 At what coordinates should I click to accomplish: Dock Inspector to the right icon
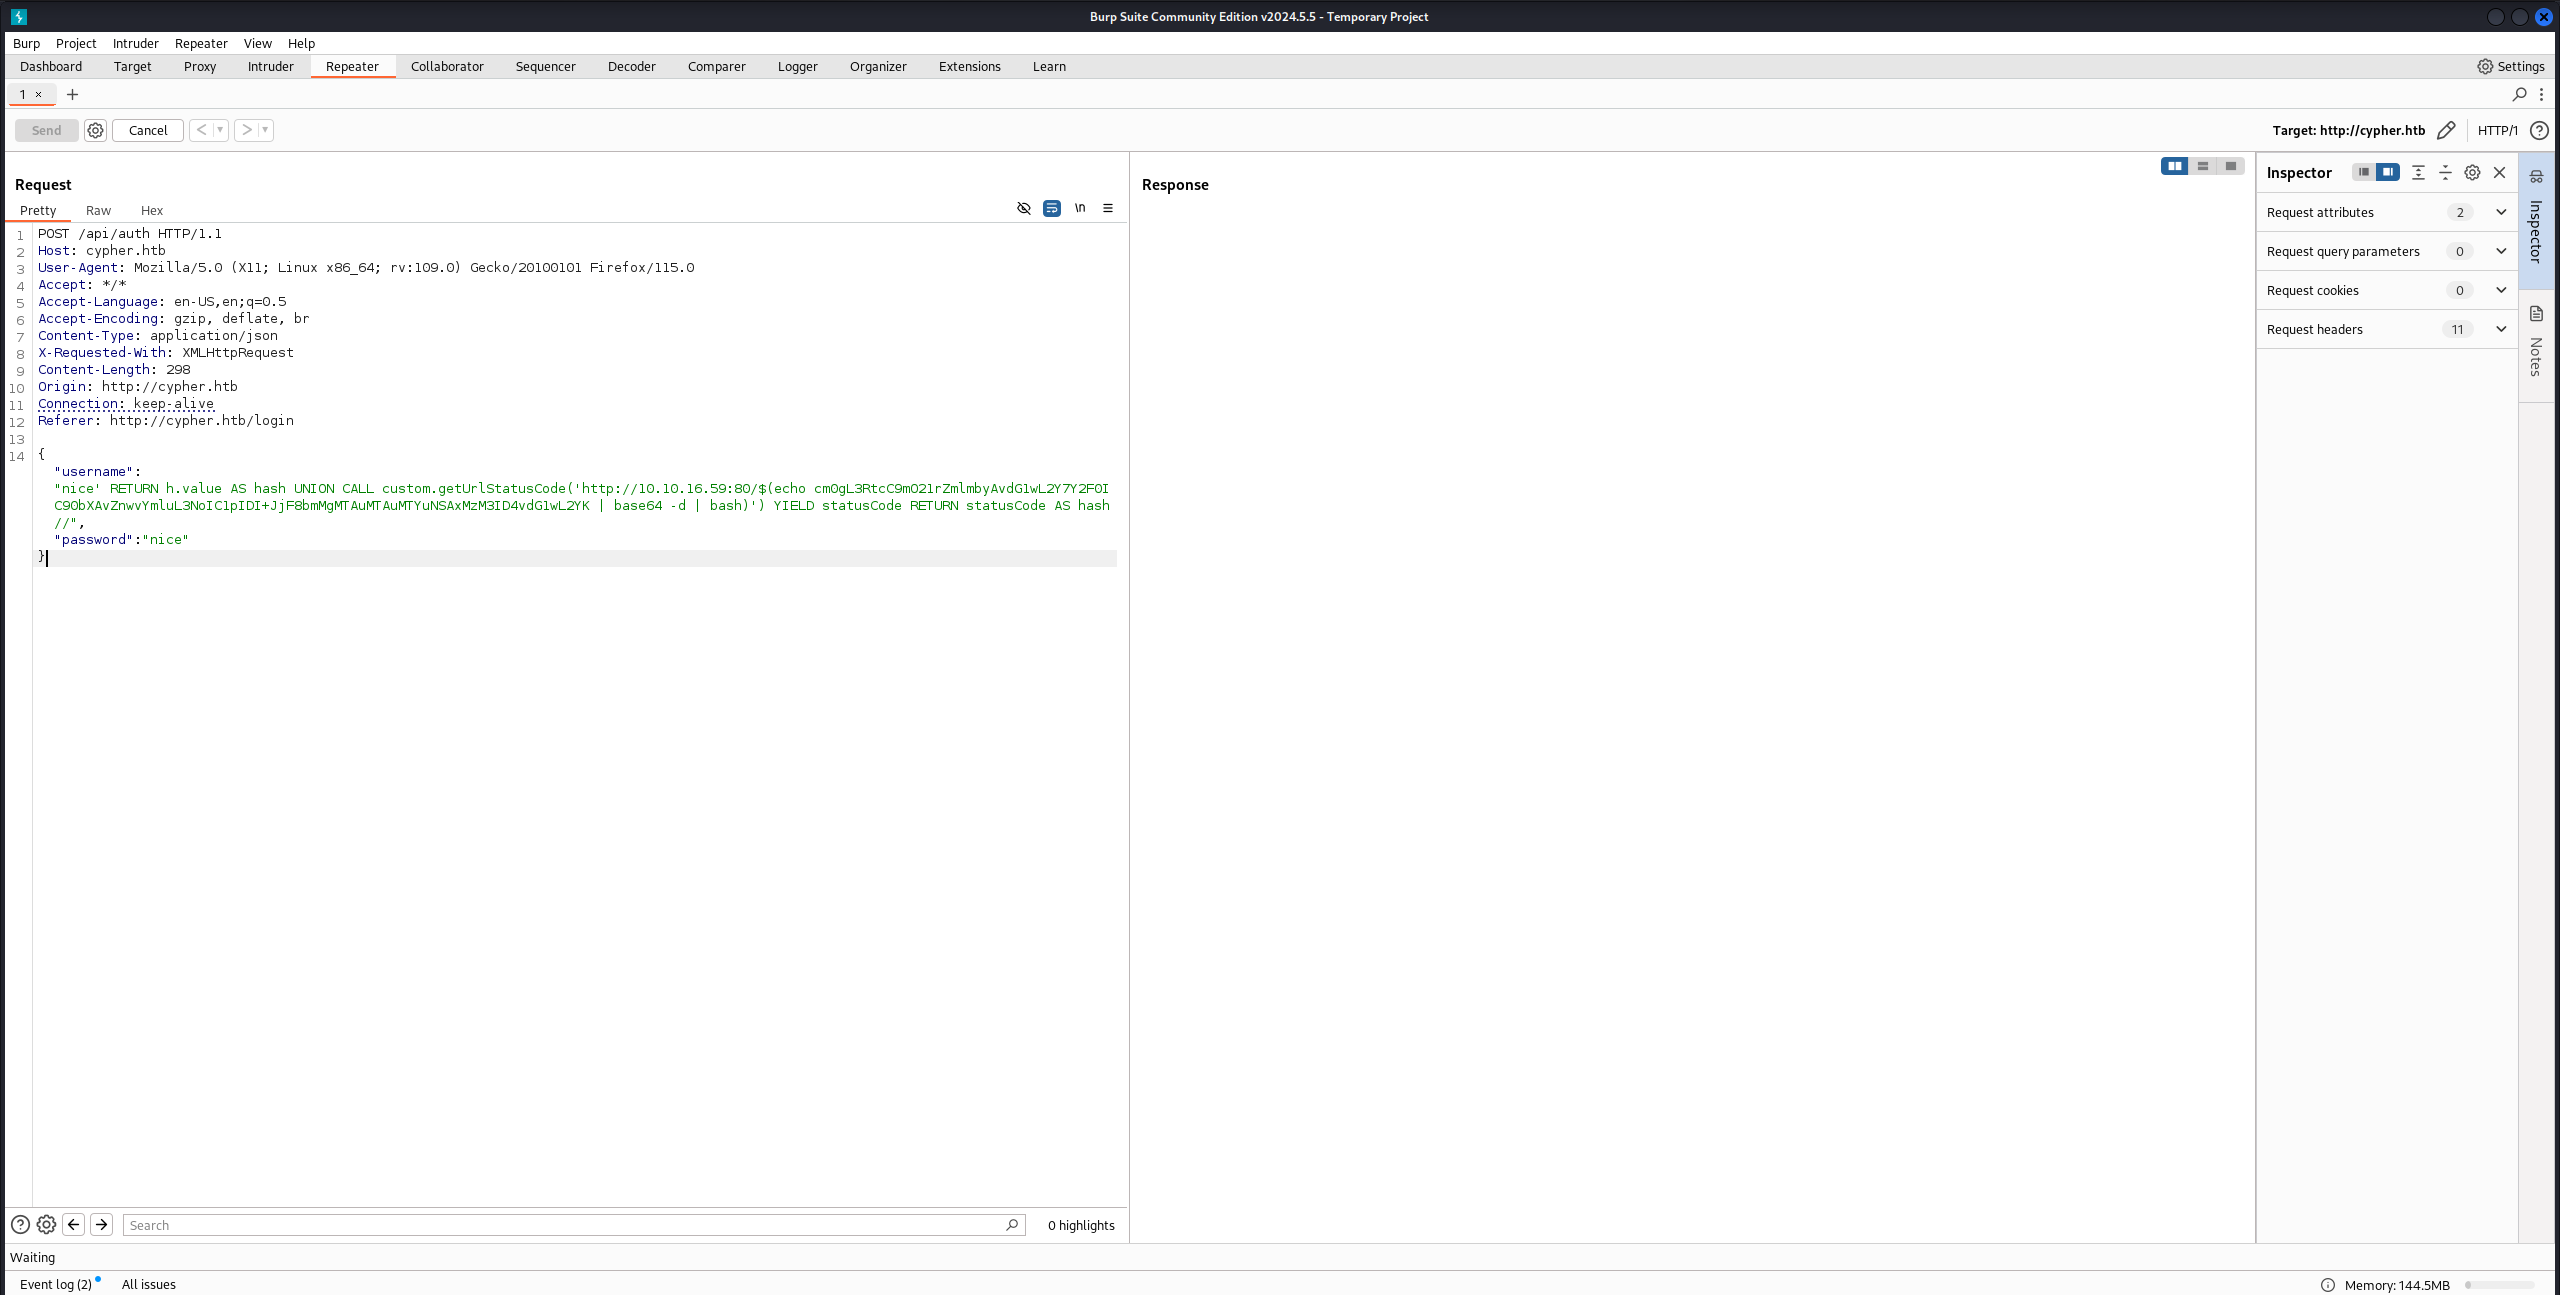coord(2388,172)
